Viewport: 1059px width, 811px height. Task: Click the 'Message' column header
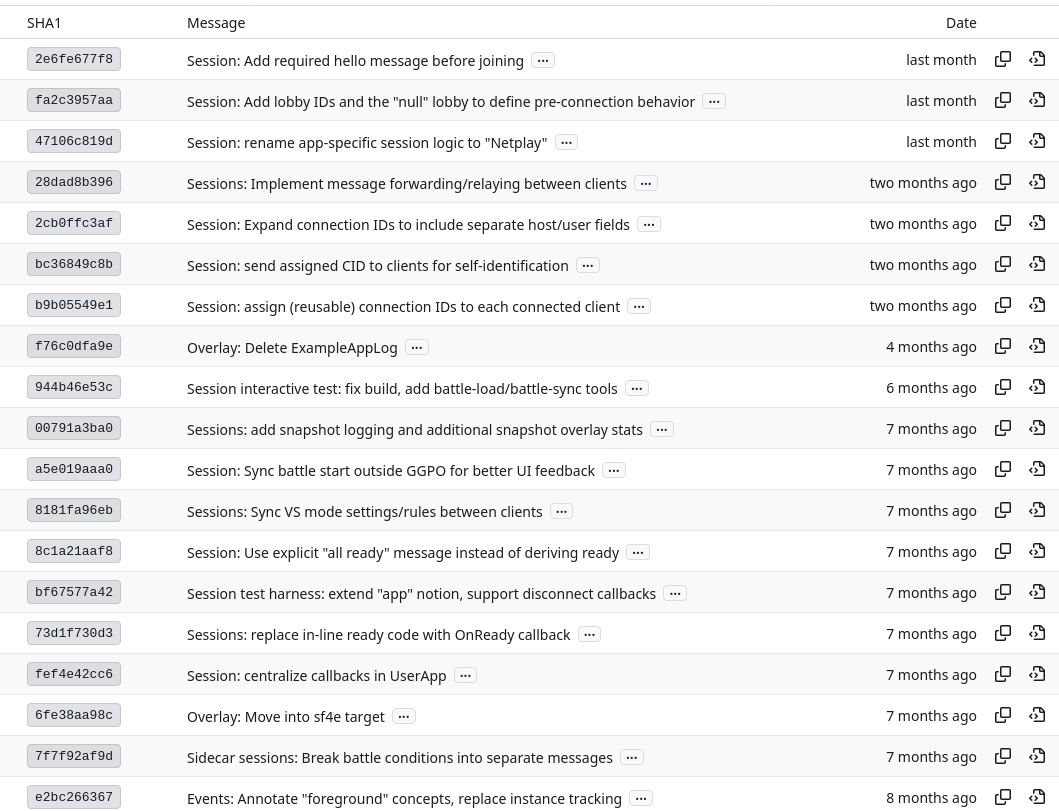tap(216, 23)
